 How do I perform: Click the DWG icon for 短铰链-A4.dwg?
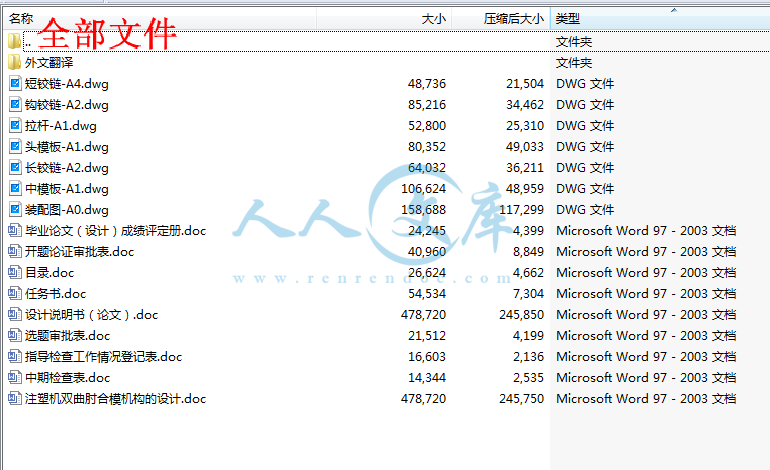coord(15,83)
